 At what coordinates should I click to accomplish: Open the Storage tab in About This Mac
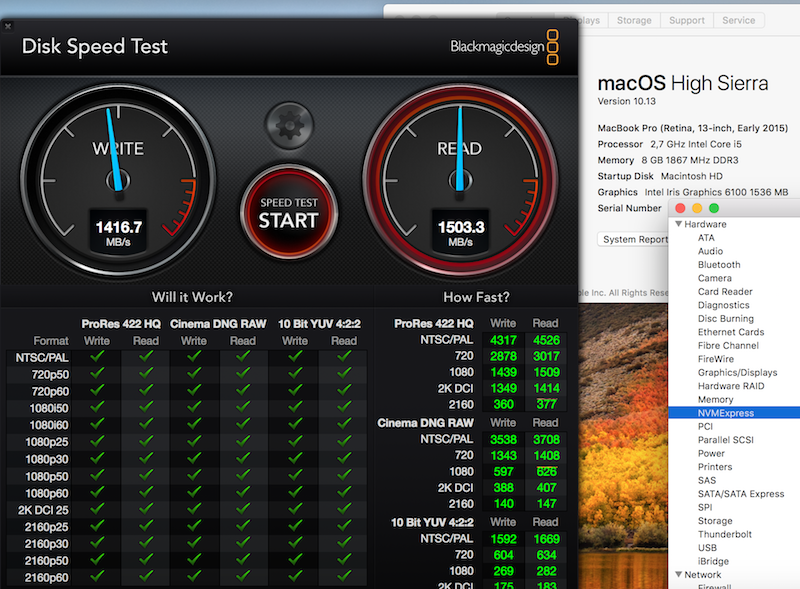(634, 20)
